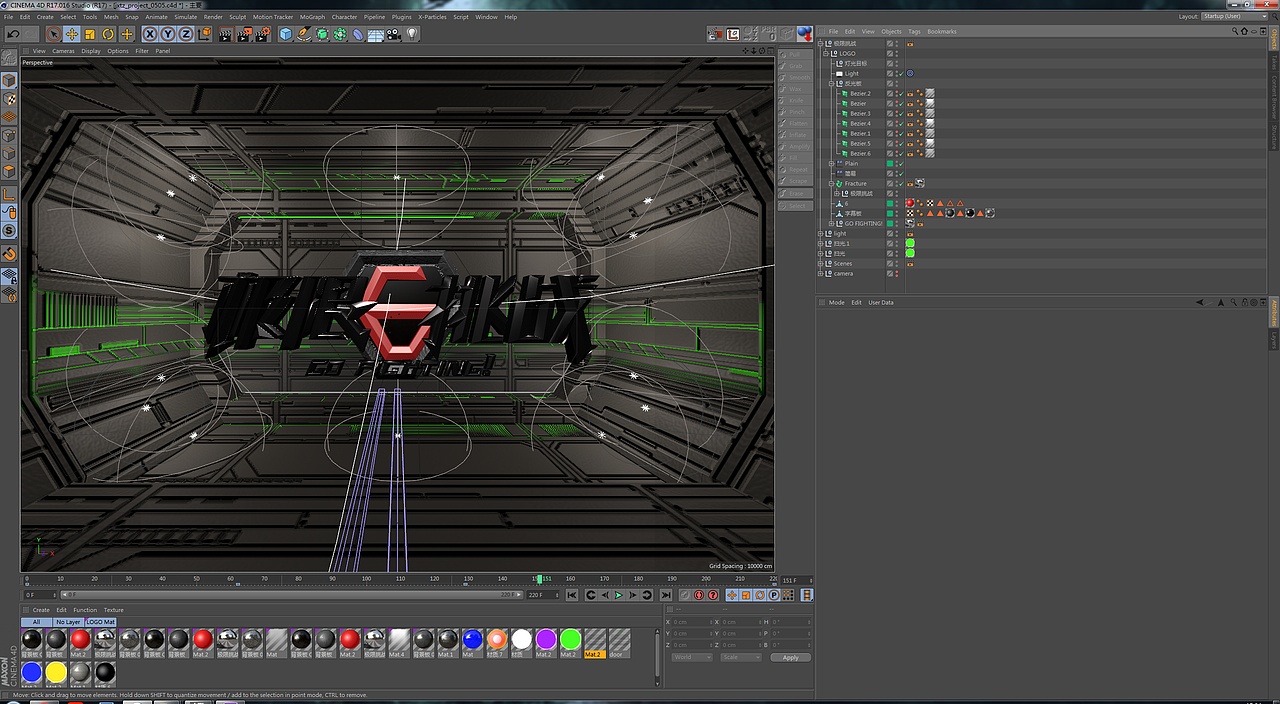Image resolution: width=1280 pixels, height=704 pixels.
Task: Open the X-Particles menu
Action: [433, 17]
